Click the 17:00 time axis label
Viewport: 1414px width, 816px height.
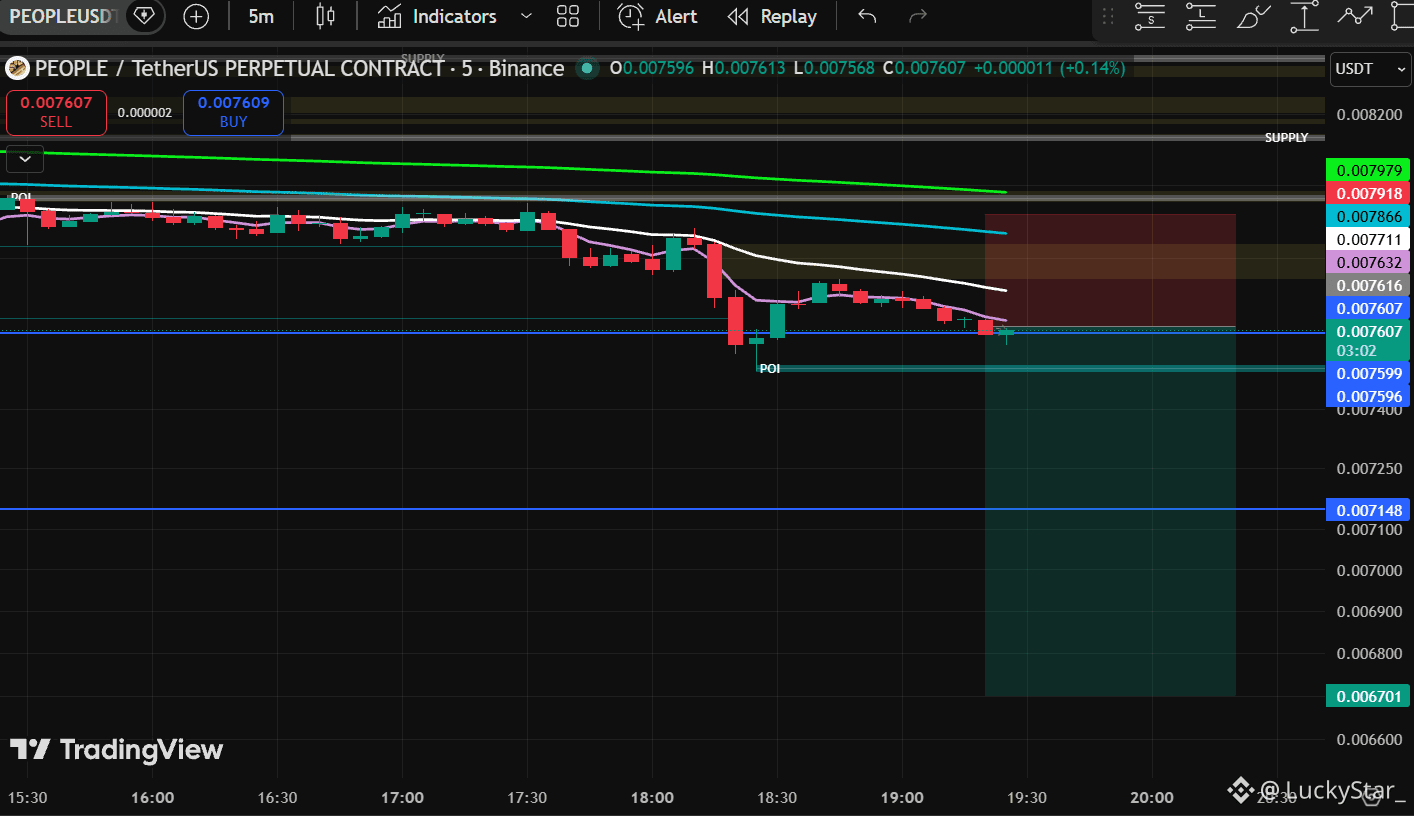402,798
